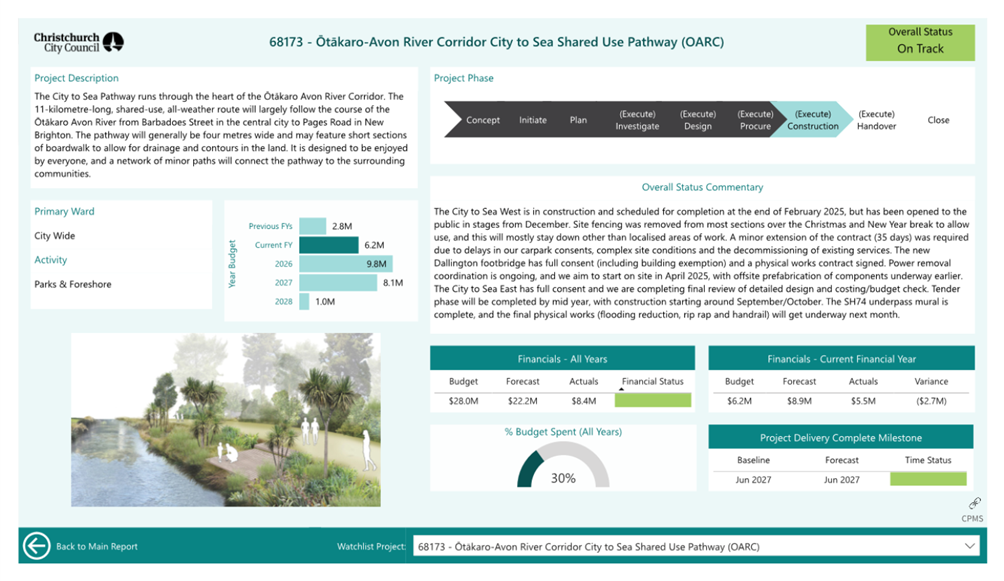Click Back to Main Report
This screenshot has height=581, width=1004.
[96, 547]
